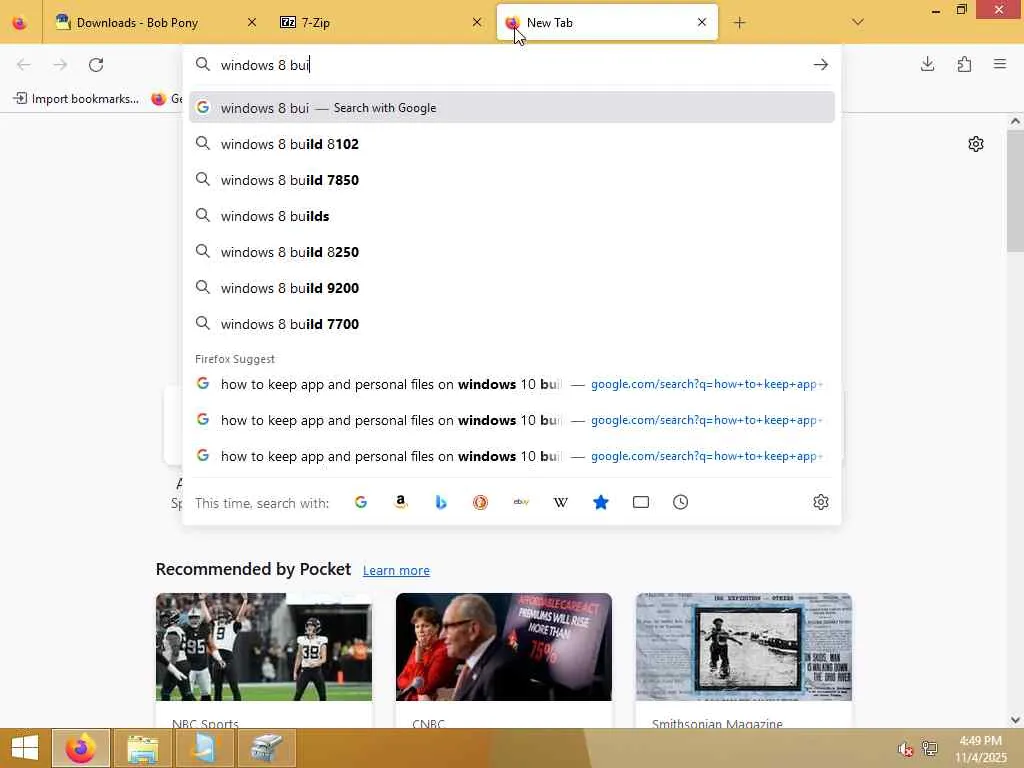Image resolution: width=1024 pixels, height=768 pixels.
Task: Search this time with Wikipedia icon
Action: point(561,502)
